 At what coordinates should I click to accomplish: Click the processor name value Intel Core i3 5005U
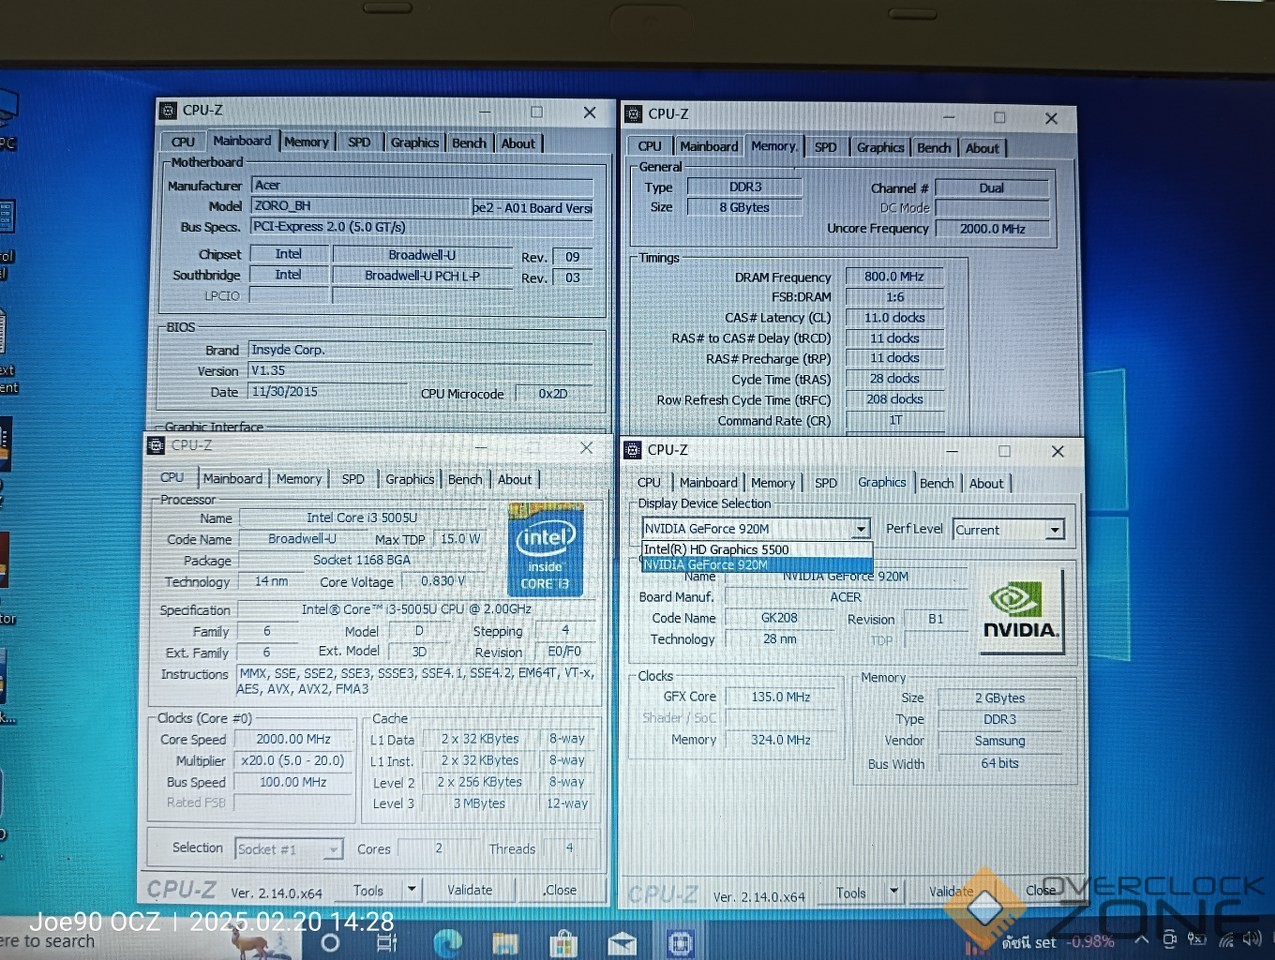361,518
